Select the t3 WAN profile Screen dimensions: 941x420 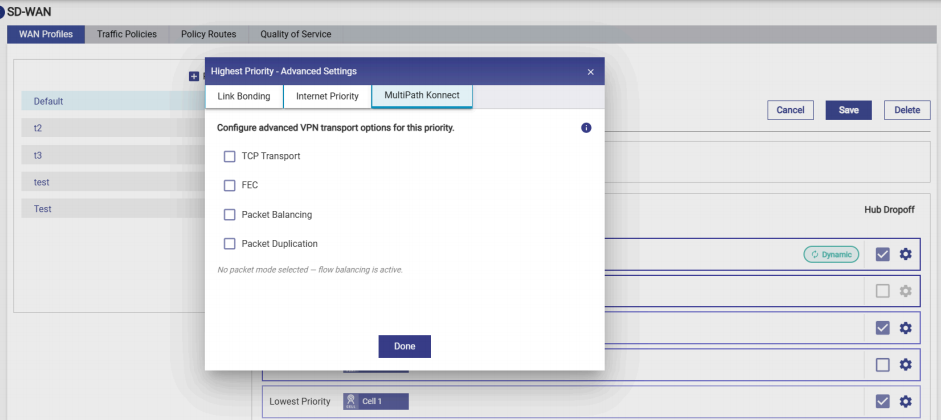point(113,155)
